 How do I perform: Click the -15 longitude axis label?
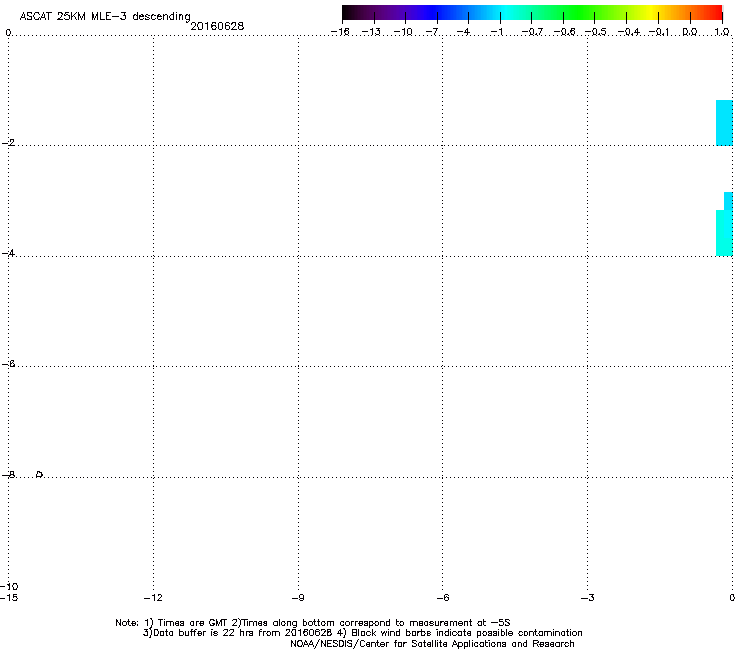9,598
